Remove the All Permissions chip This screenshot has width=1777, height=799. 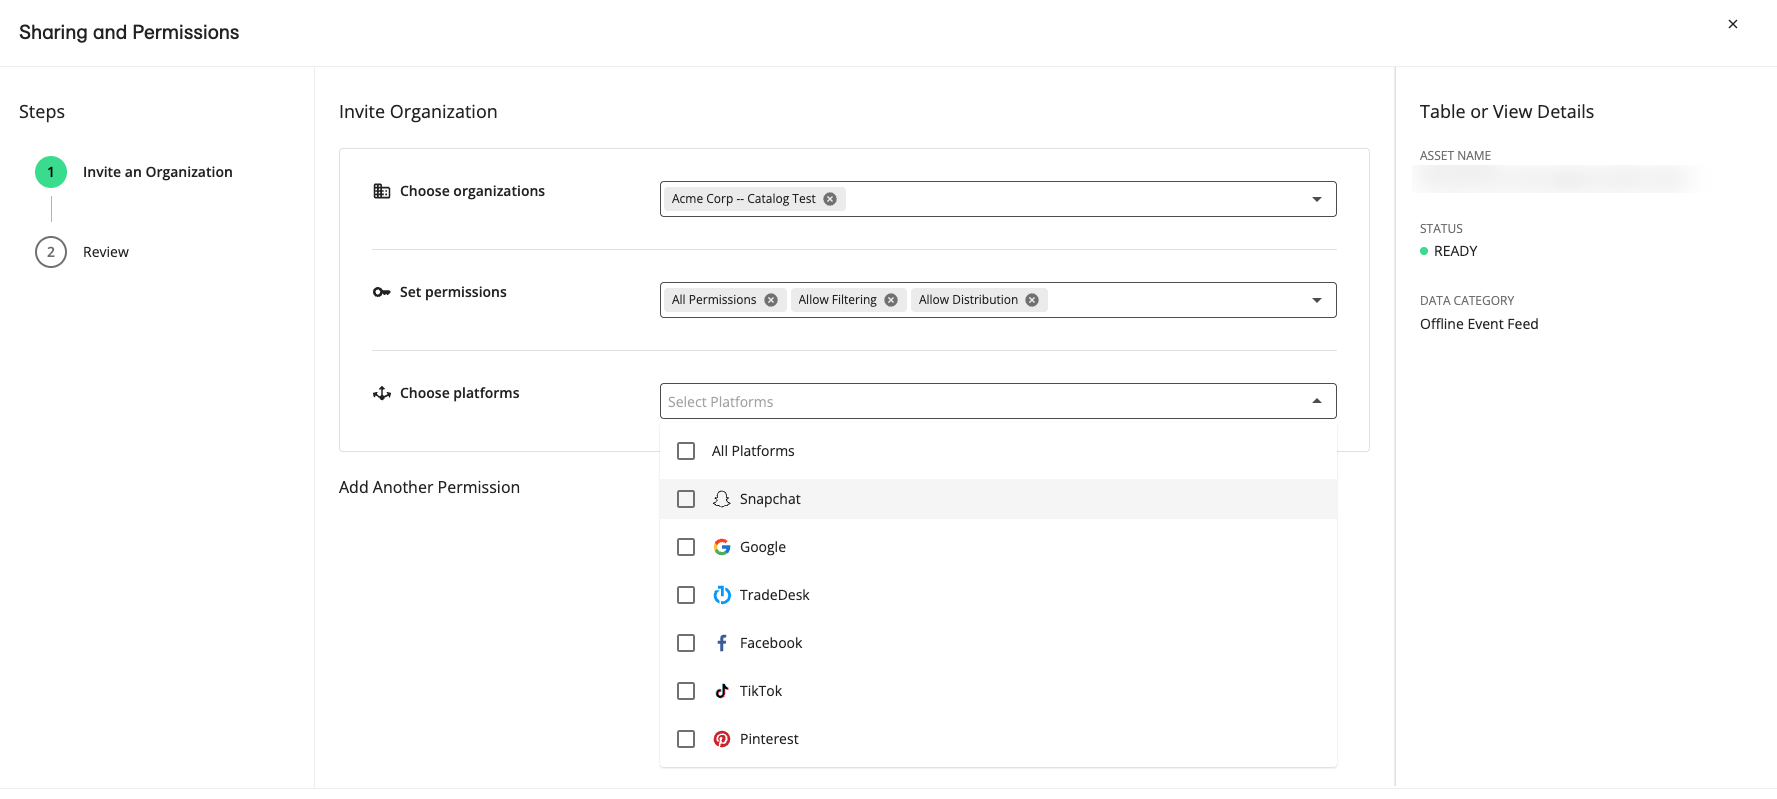[x=771, y=300]
